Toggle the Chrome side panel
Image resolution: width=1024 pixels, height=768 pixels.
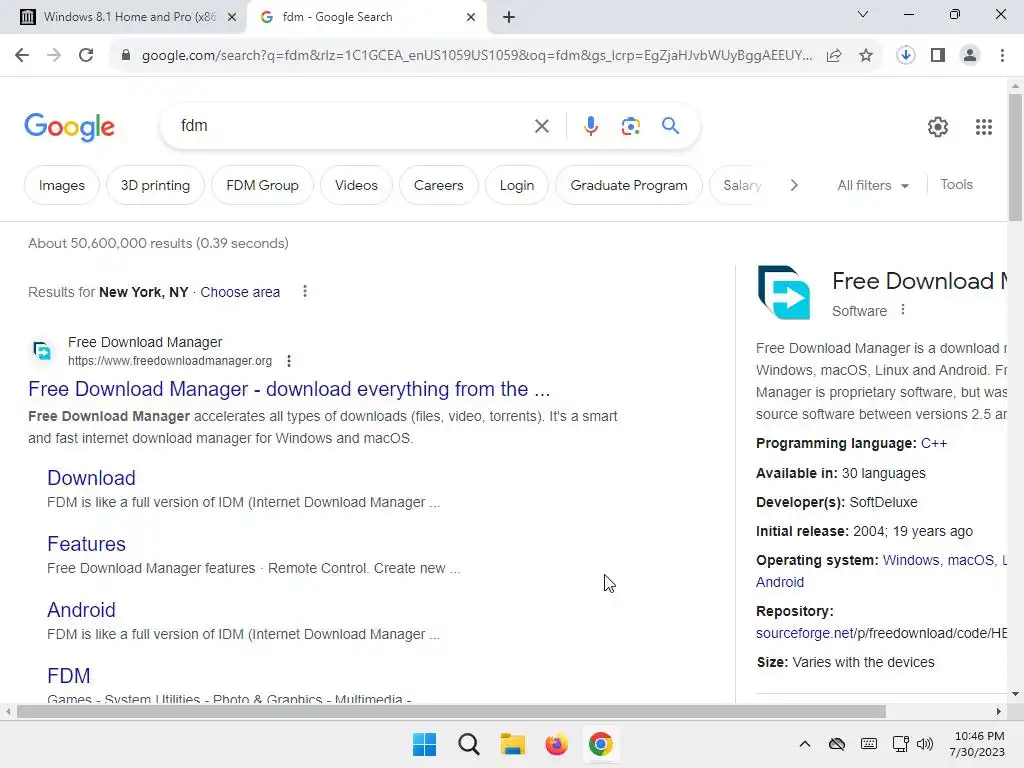pos(938,55)
